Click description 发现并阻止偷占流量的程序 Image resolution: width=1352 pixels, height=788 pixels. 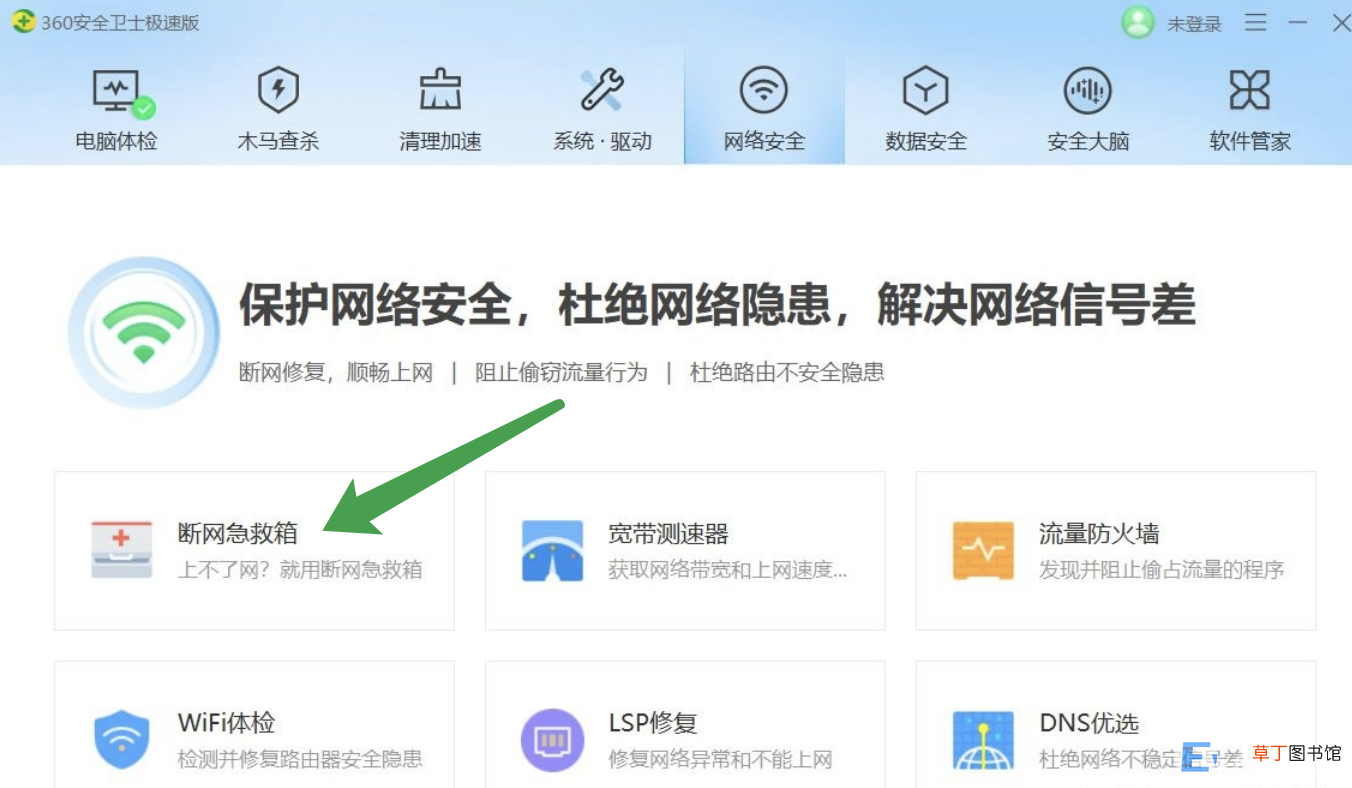(1162, 570)
